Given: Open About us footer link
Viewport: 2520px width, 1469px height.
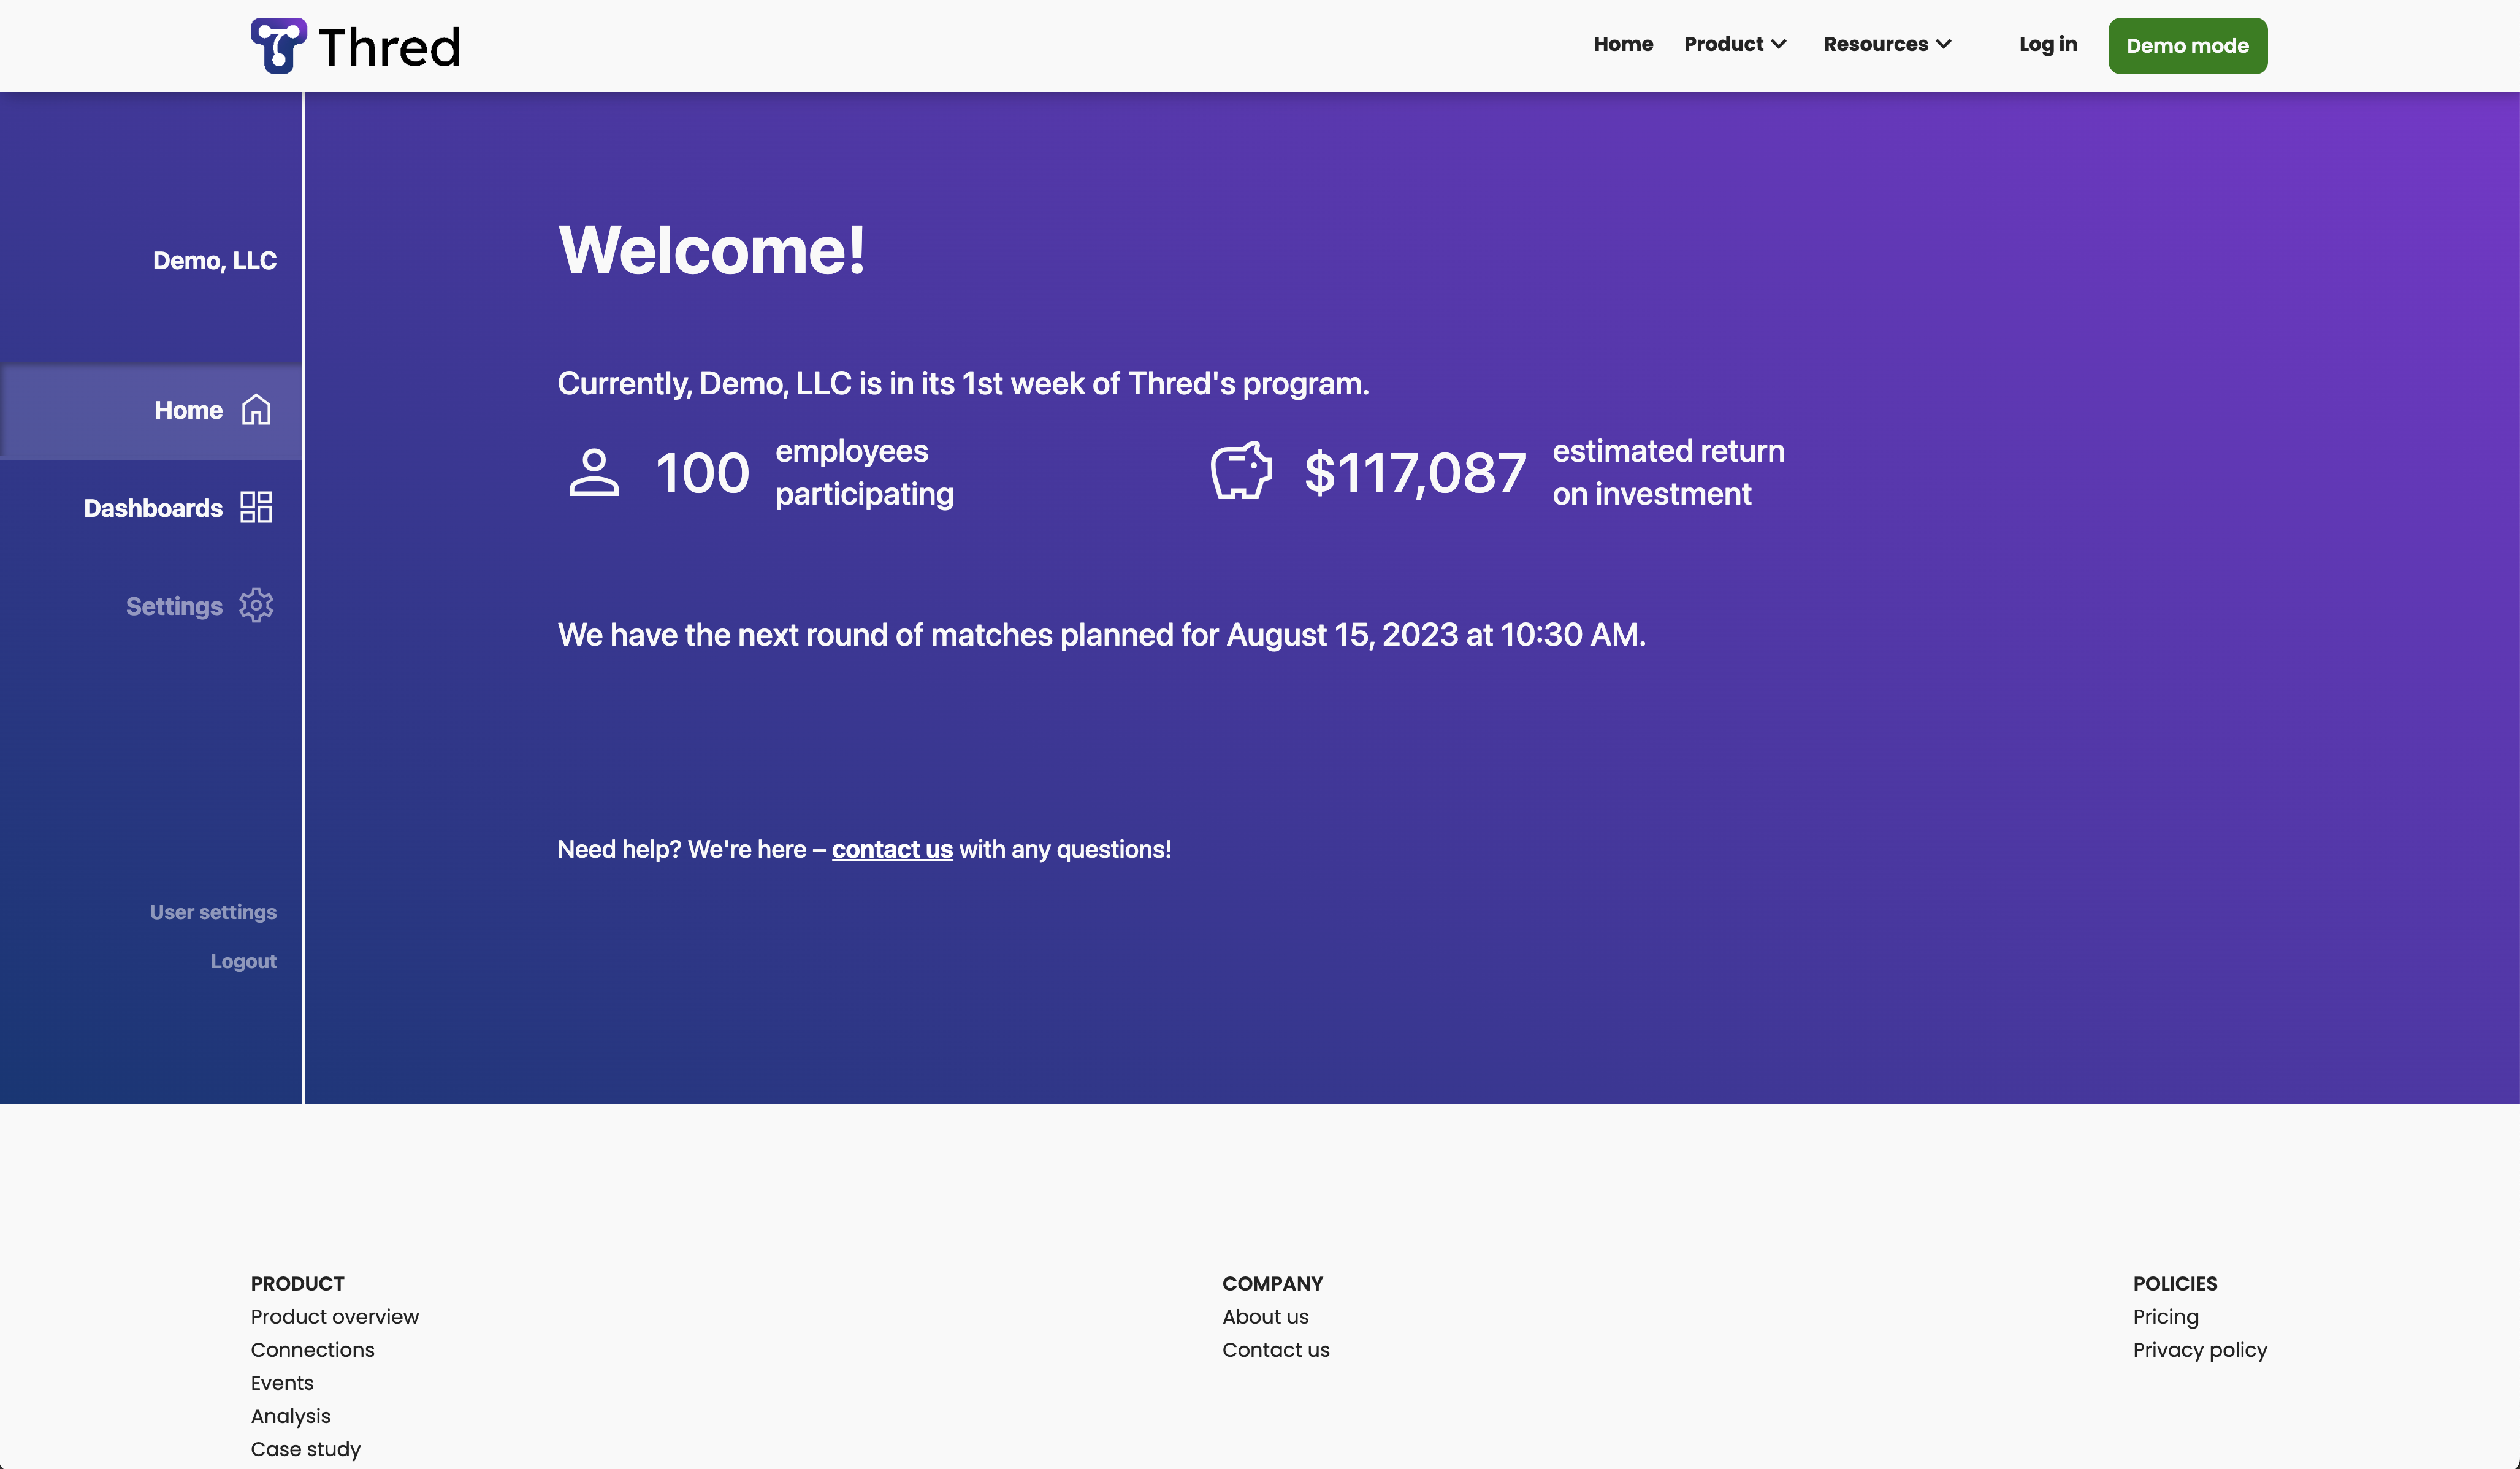Looking at the screenshot, I should pos(1265,1316).
